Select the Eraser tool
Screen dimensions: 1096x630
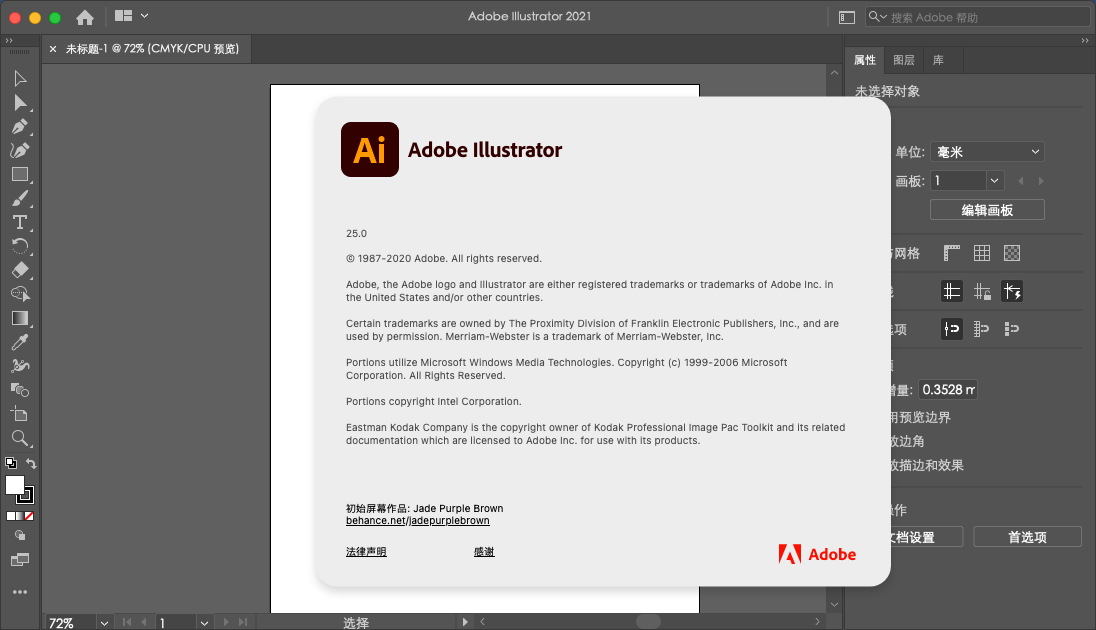tap(20, 270)
